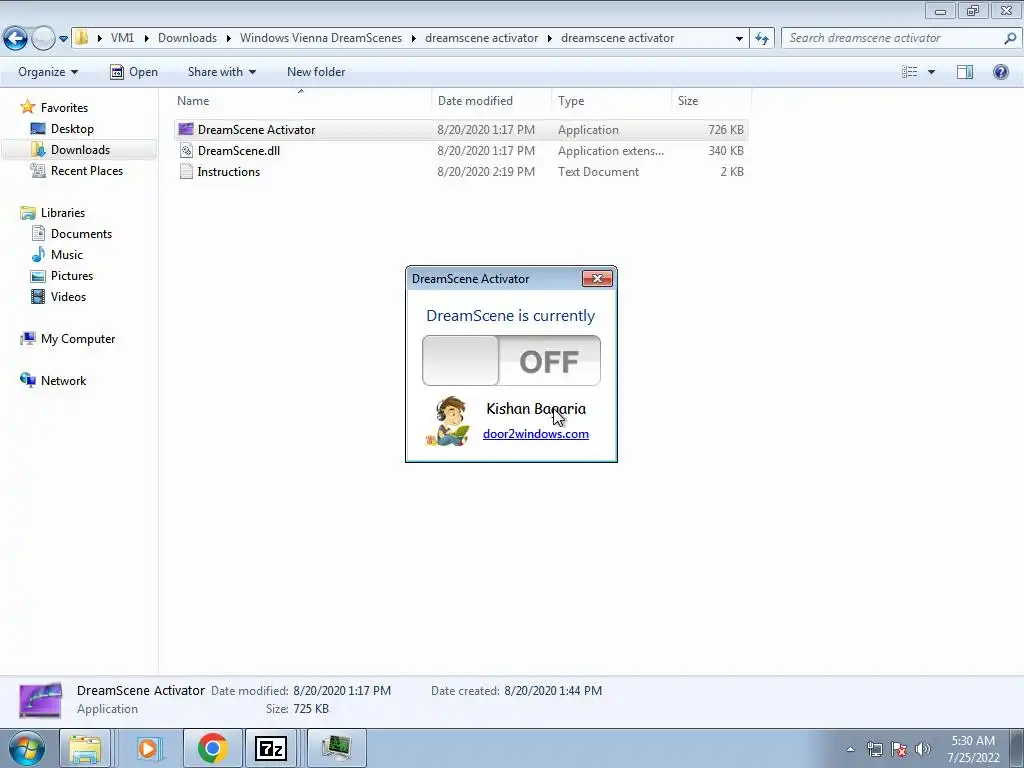Sort by the Name column header
The width and height of the screenshot is (1024, 768).
tap(302, 101)
